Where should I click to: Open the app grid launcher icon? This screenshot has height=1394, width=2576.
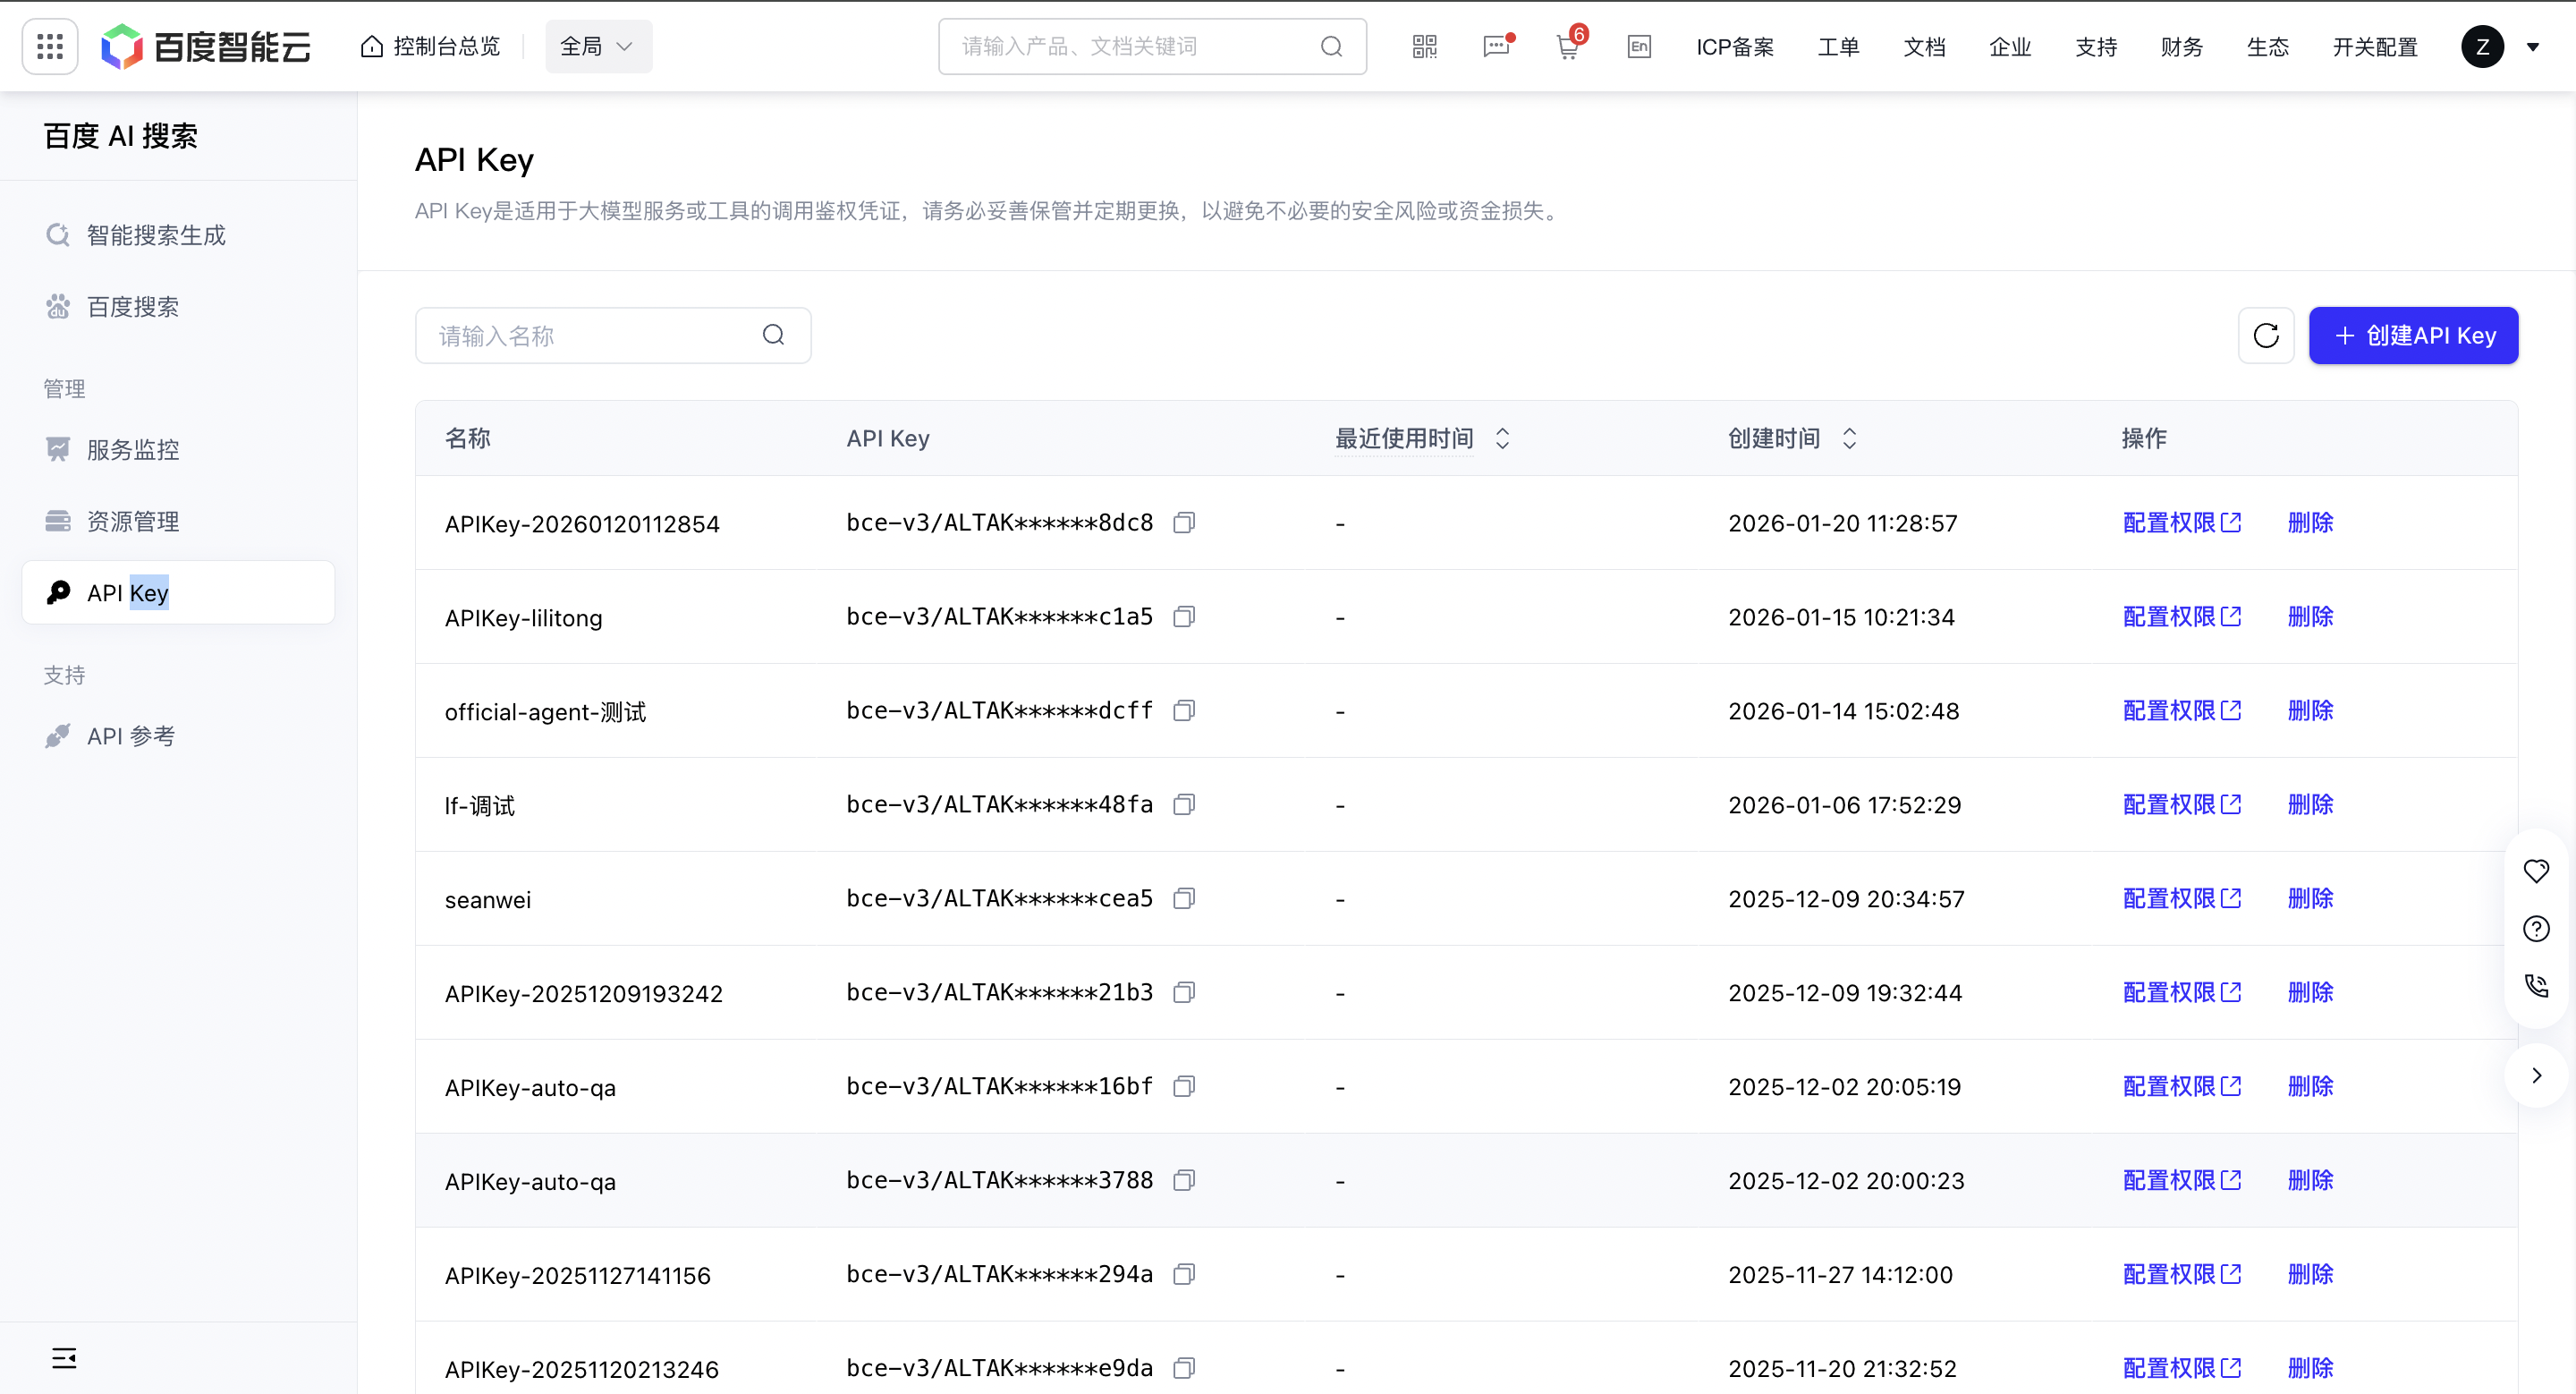click(x=50, y=46)
